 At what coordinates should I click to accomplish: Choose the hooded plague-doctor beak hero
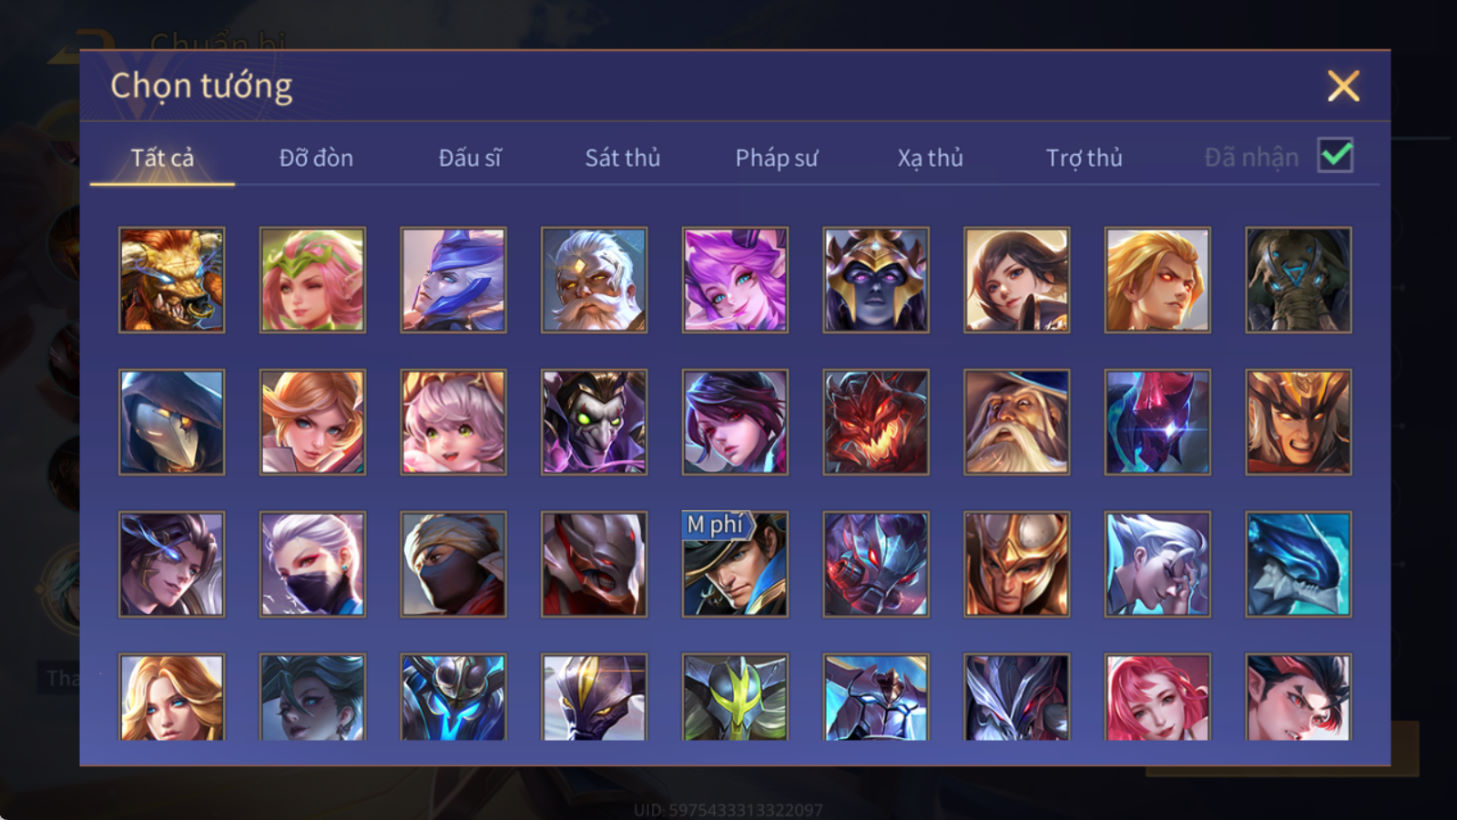click(x=172, y=422)
